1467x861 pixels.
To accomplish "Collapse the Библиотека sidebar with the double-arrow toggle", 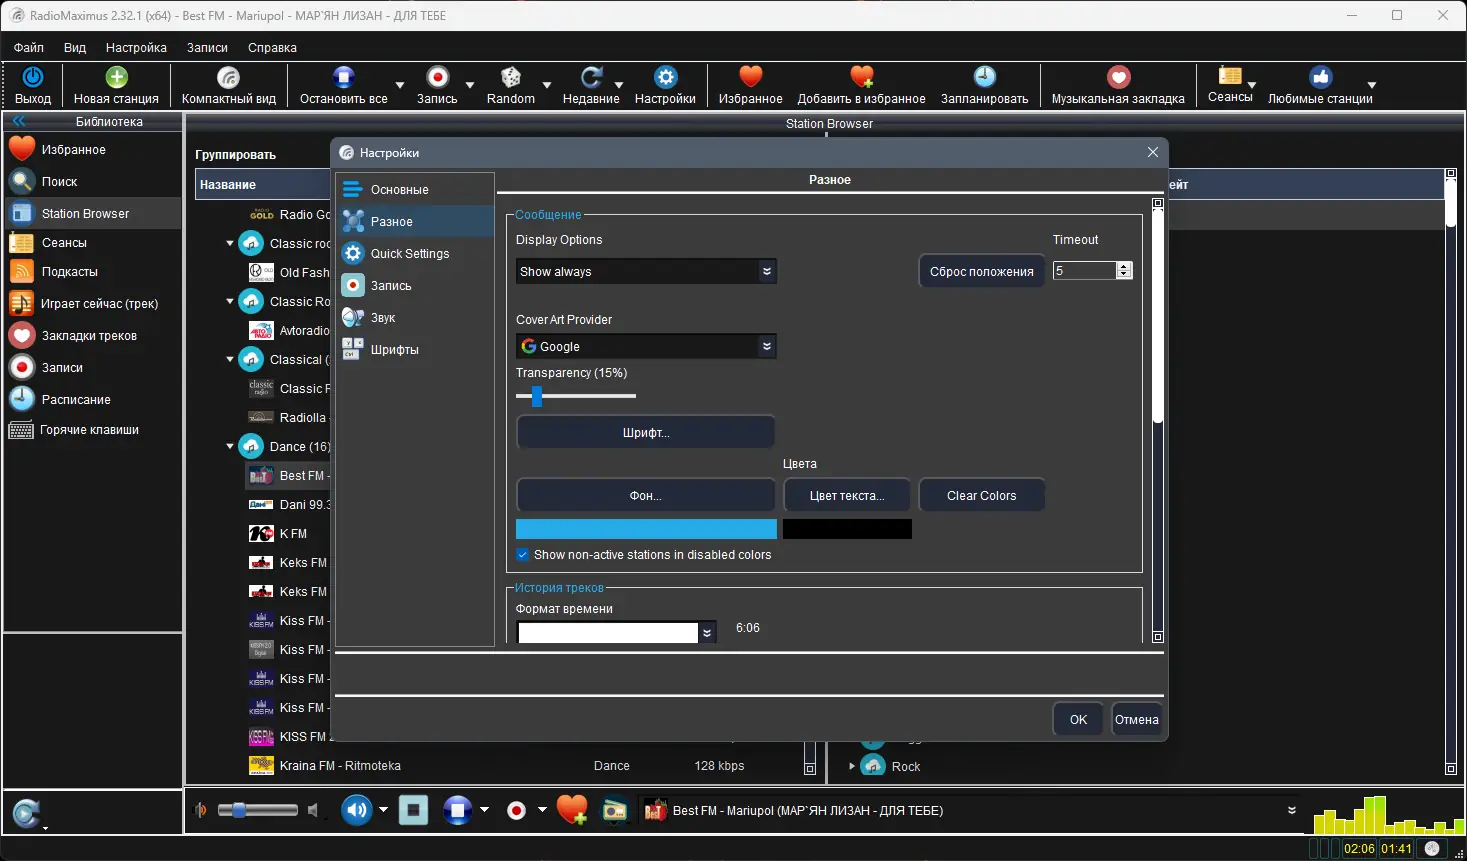I will [x=18, y=120].
